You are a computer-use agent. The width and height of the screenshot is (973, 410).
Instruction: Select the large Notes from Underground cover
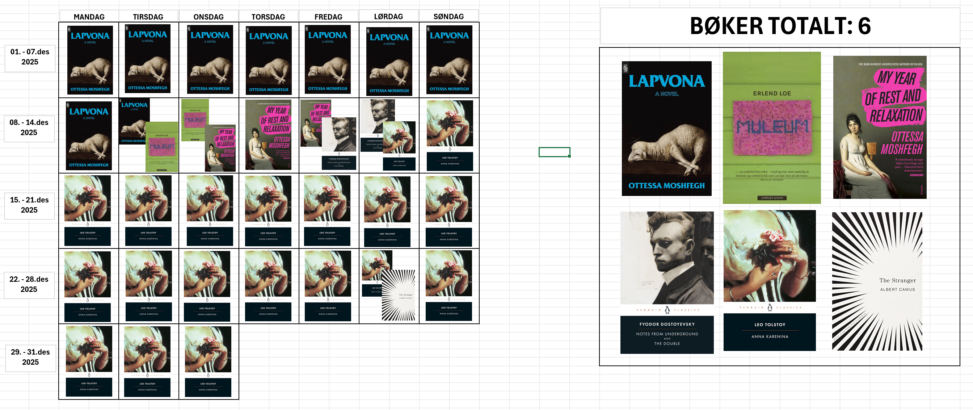click(666, 281)
